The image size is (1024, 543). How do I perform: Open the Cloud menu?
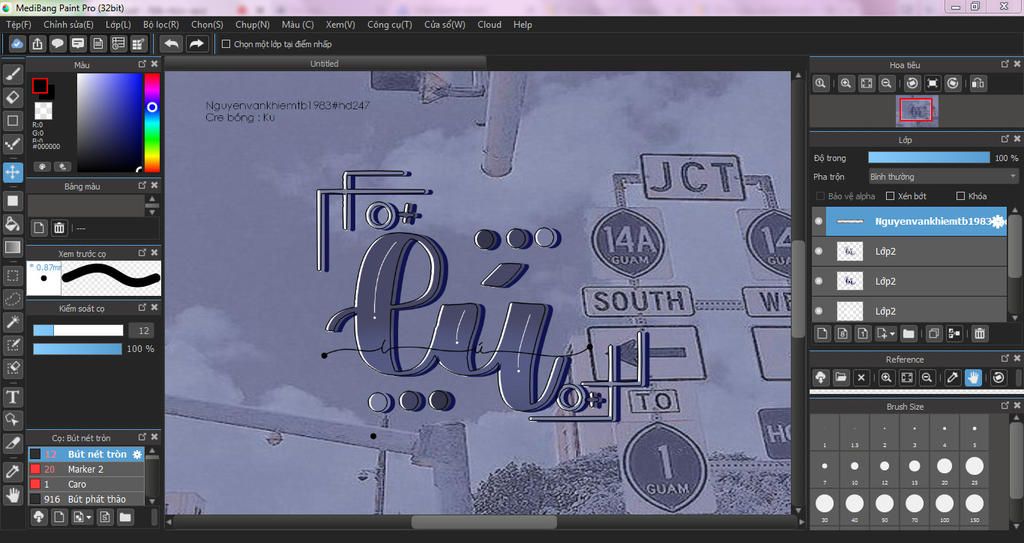[489, 25]
